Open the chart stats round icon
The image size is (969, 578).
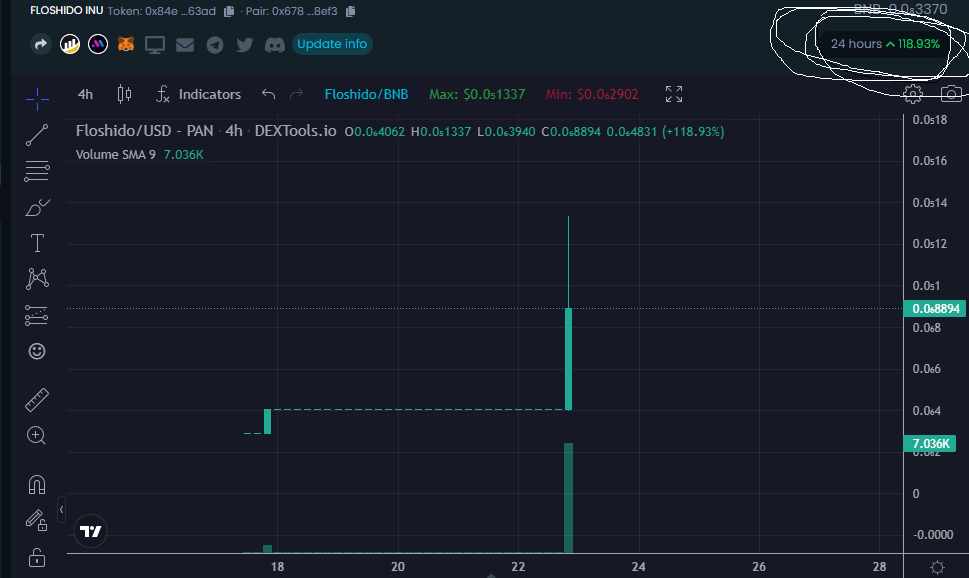[x=70, y=44]
